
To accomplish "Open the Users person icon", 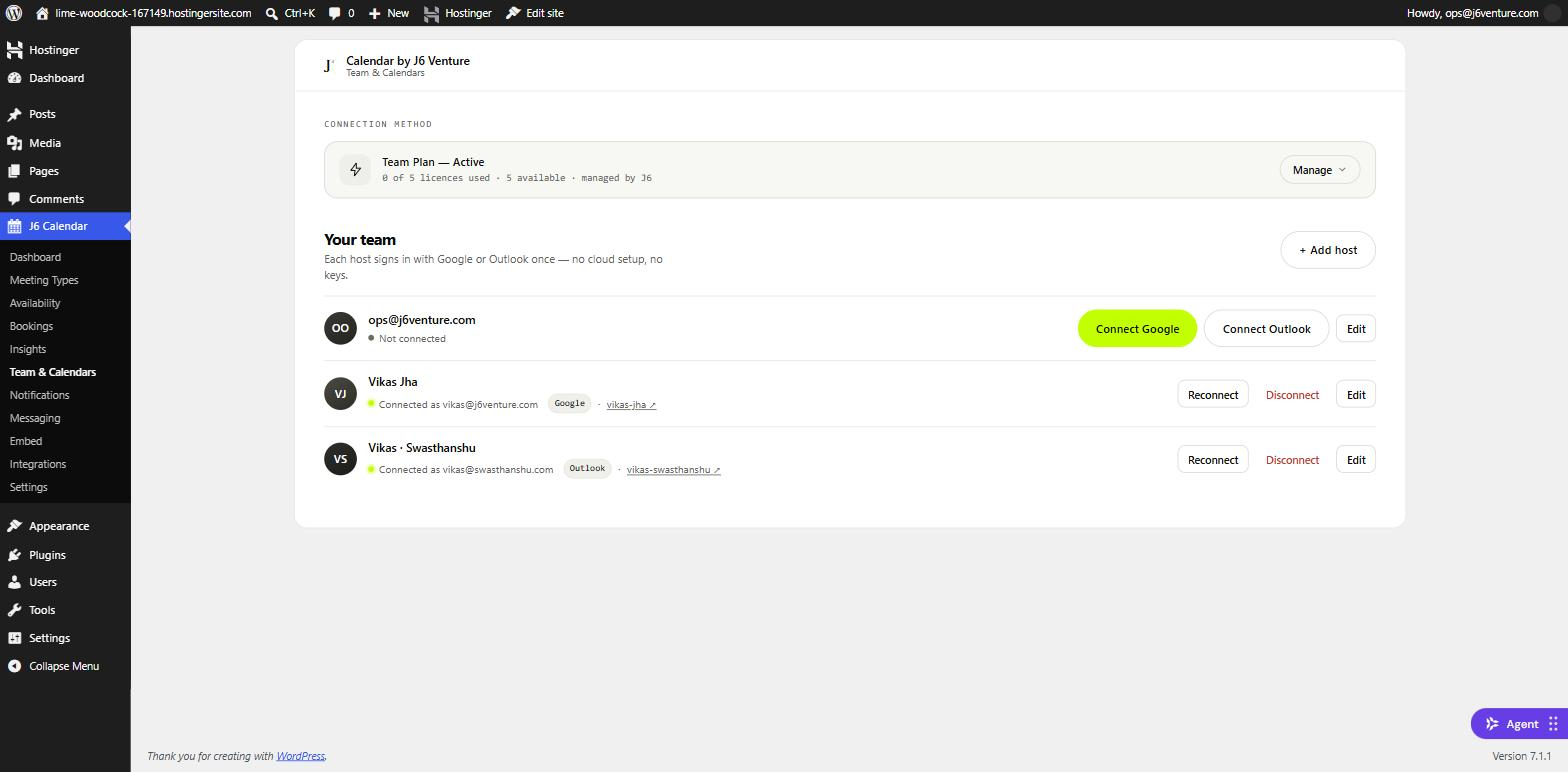I will point(14,582).
